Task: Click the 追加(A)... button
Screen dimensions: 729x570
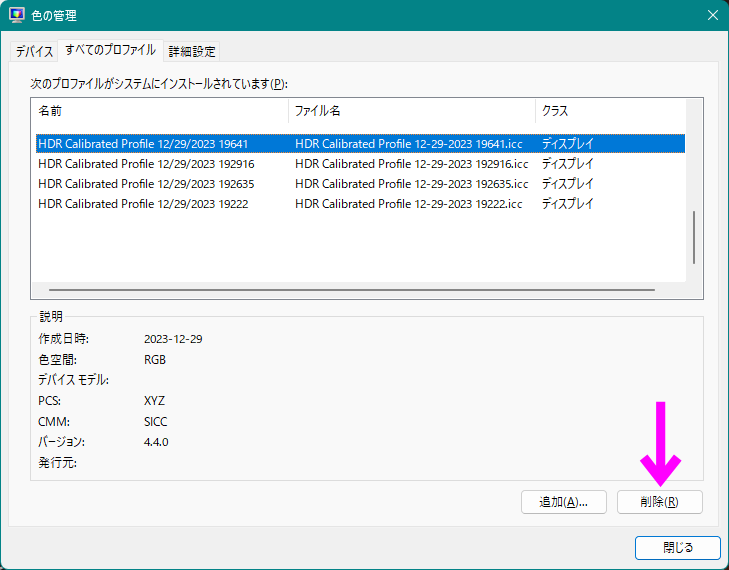Action: [563, 502]
